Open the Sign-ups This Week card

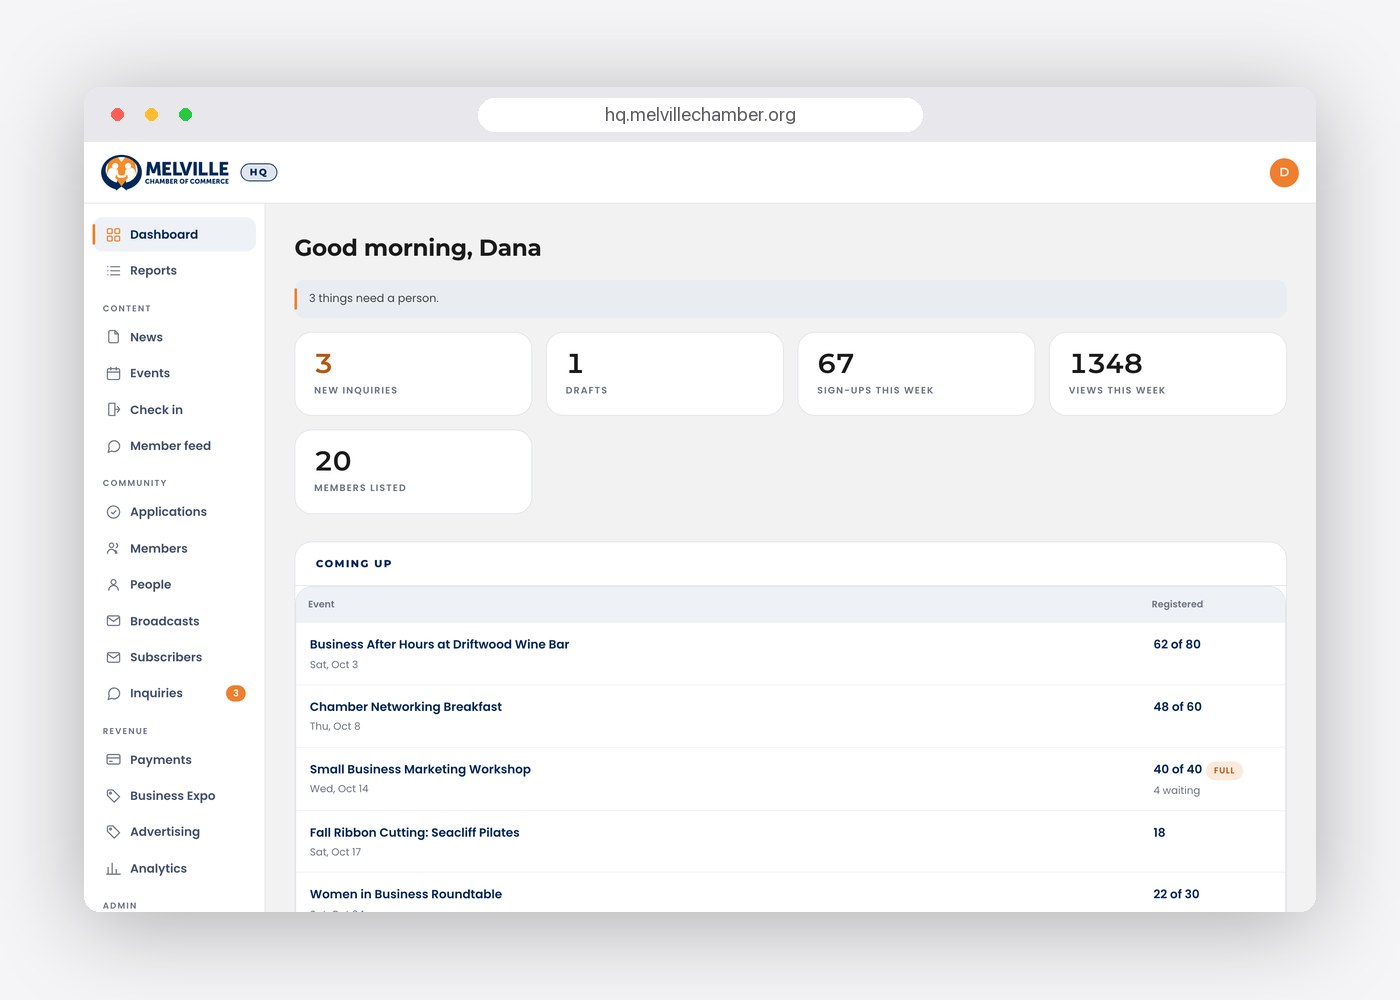(x=916, y=374)
